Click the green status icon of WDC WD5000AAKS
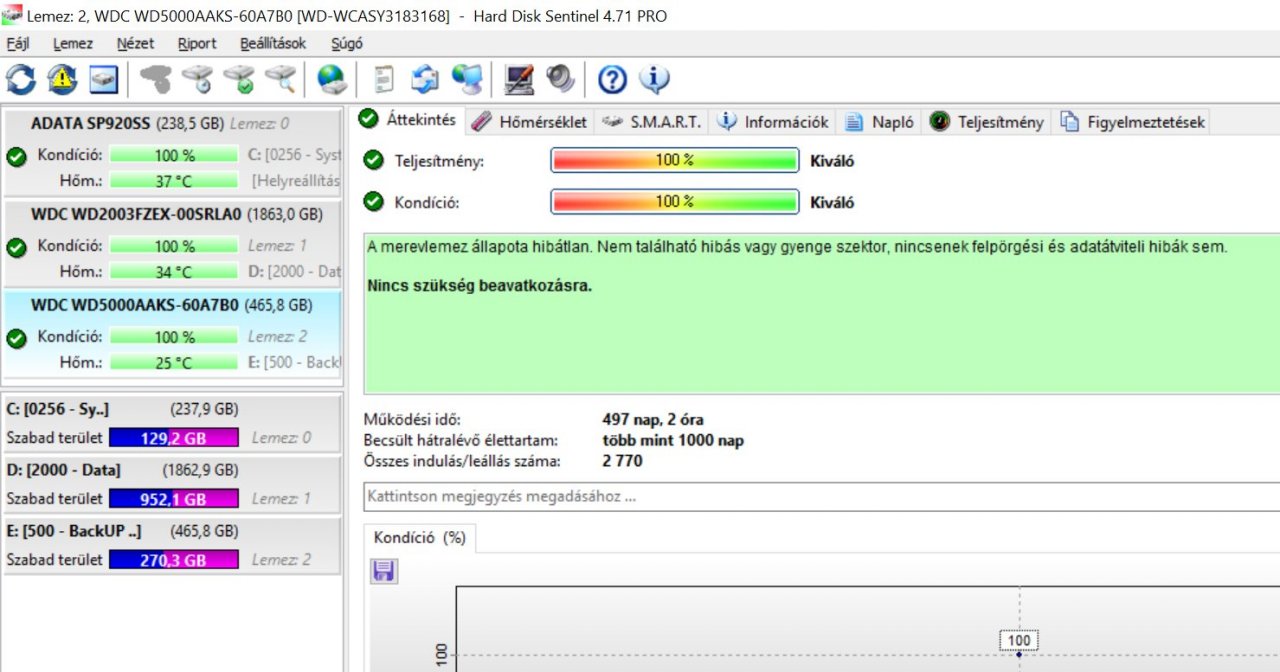 coord(16,339)
